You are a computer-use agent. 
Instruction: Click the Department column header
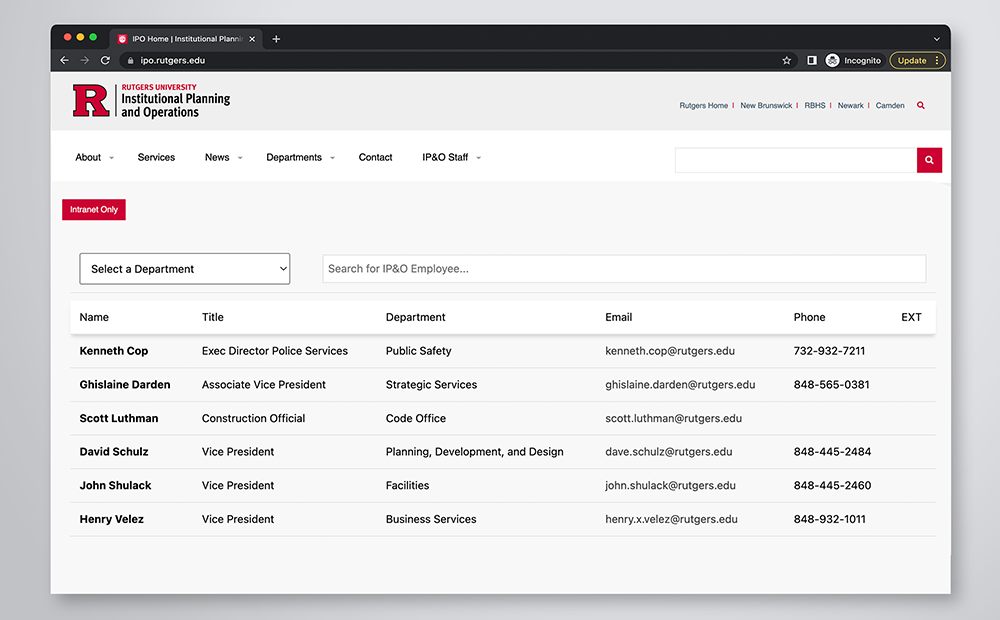click(x=415, y=318)
